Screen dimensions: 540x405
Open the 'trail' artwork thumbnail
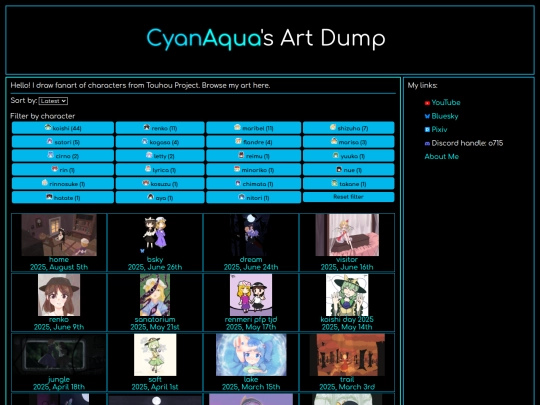tap(347, 355)
